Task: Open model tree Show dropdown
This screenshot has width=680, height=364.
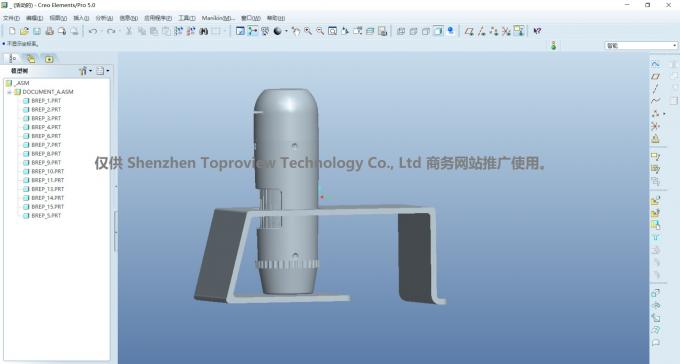Action: pyautogui.click(x=85, y=71)
